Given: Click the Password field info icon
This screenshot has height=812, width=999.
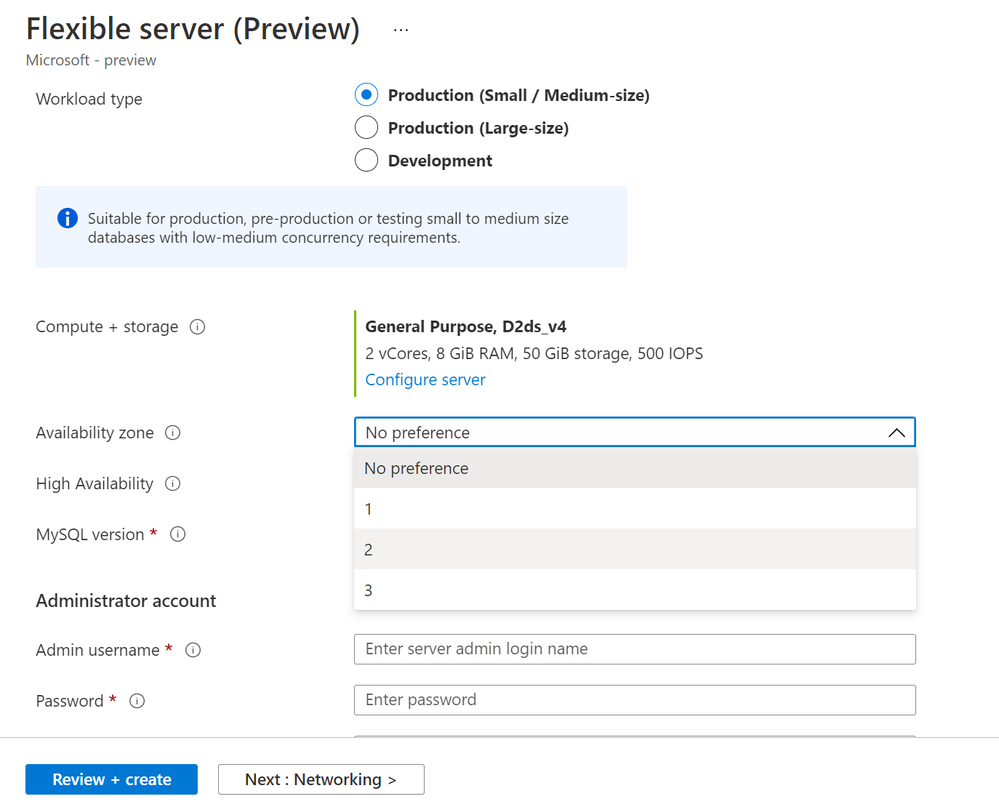Looking at the screenshot, I should pyautogui.click(x=137, y=701).
